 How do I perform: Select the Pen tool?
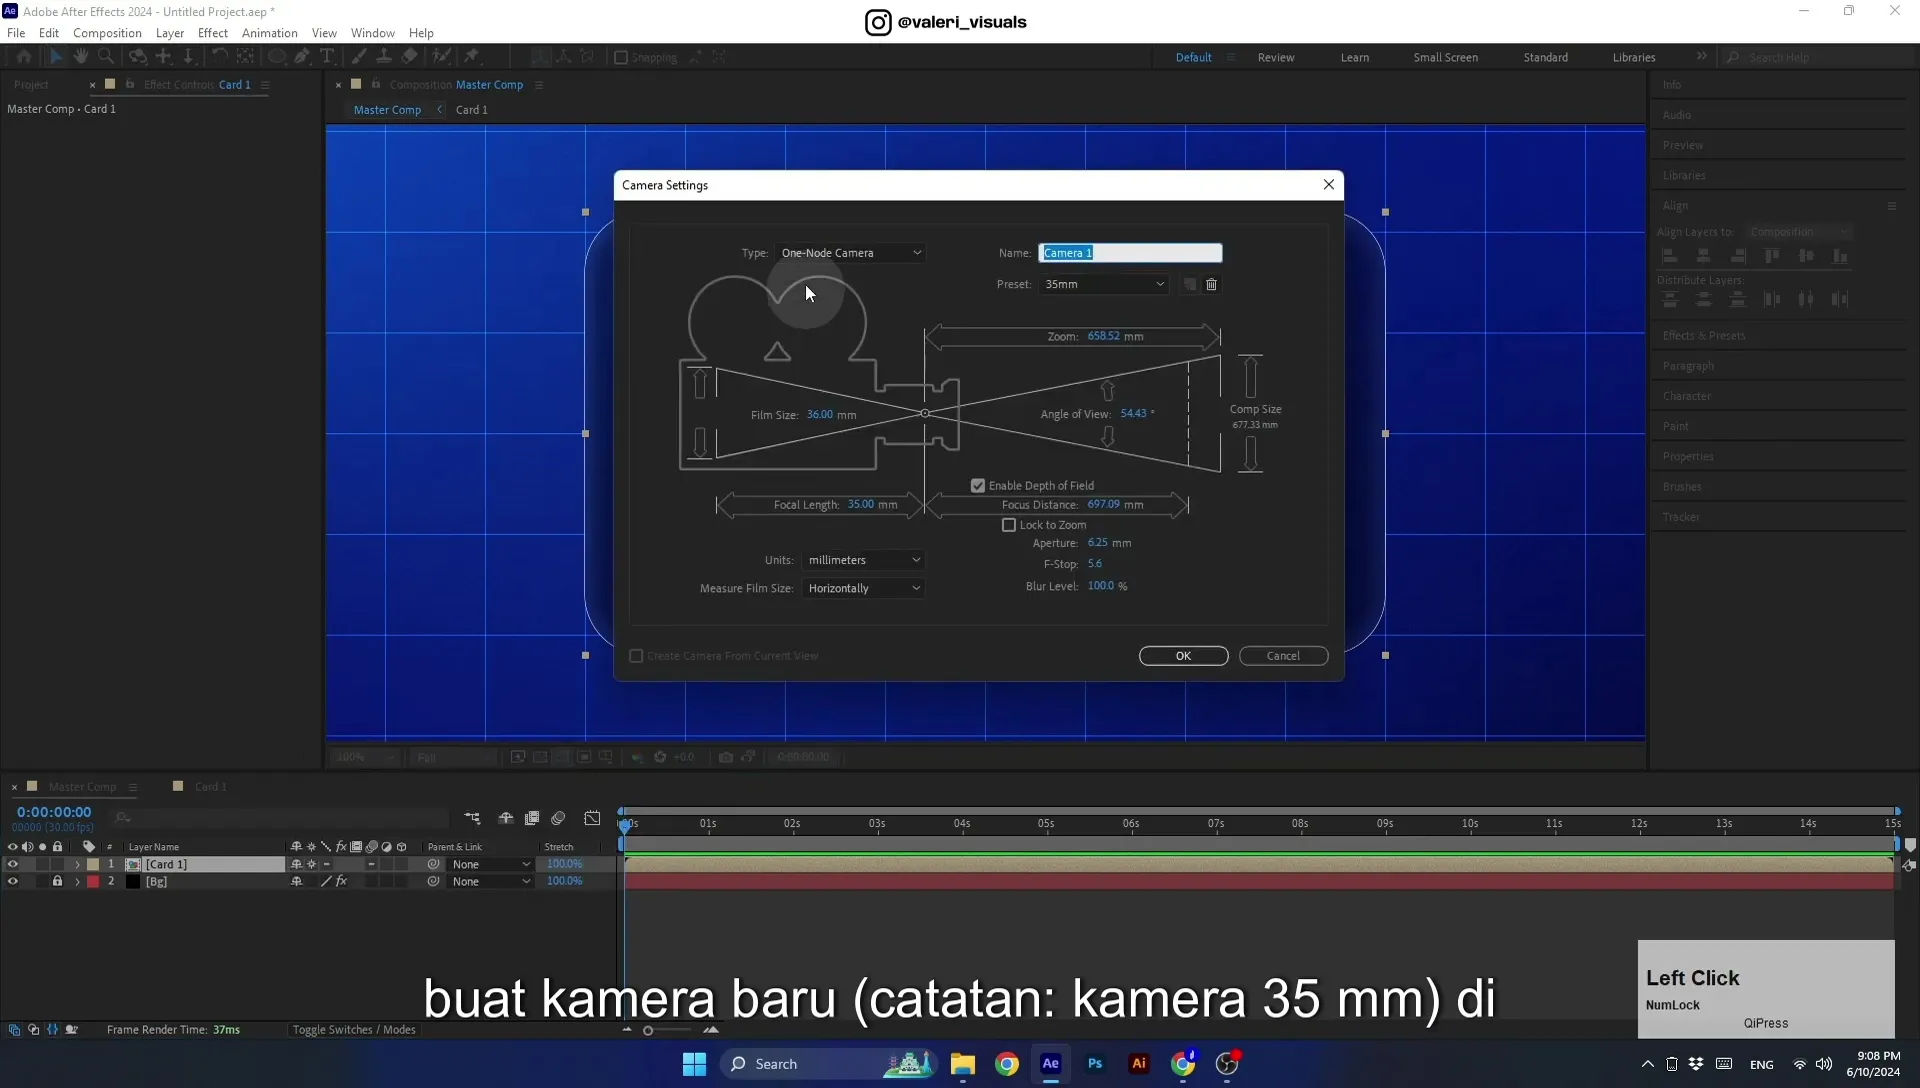[x=302, y=57]
